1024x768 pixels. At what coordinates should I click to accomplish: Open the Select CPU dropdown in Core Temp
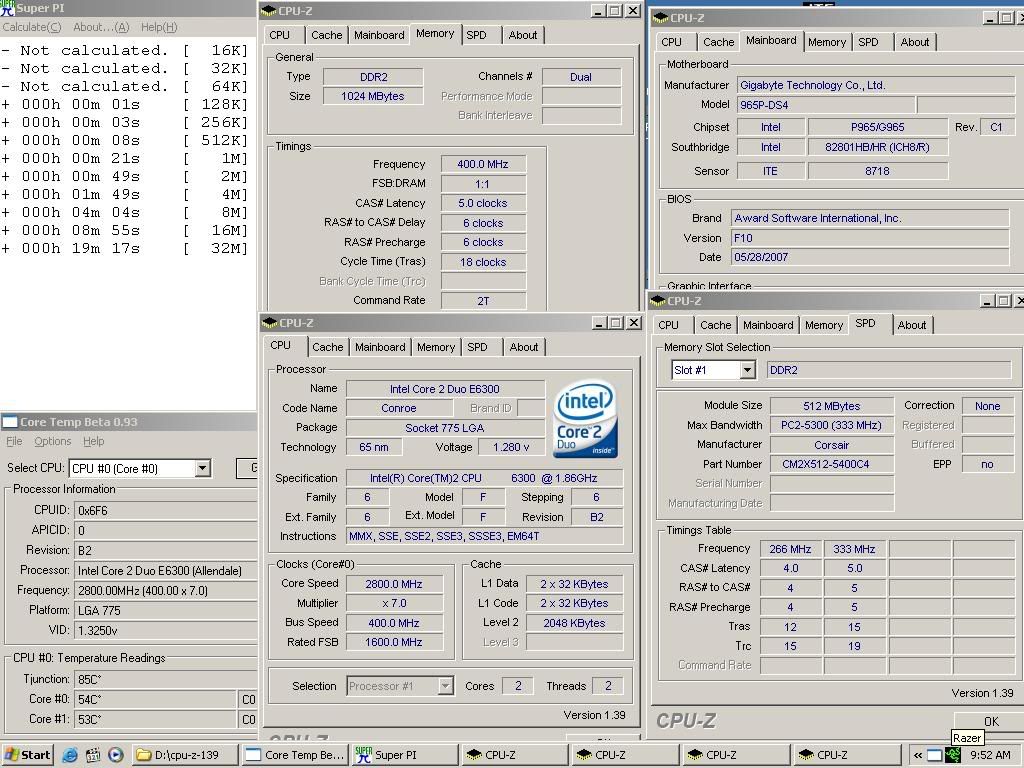[202, 468]
